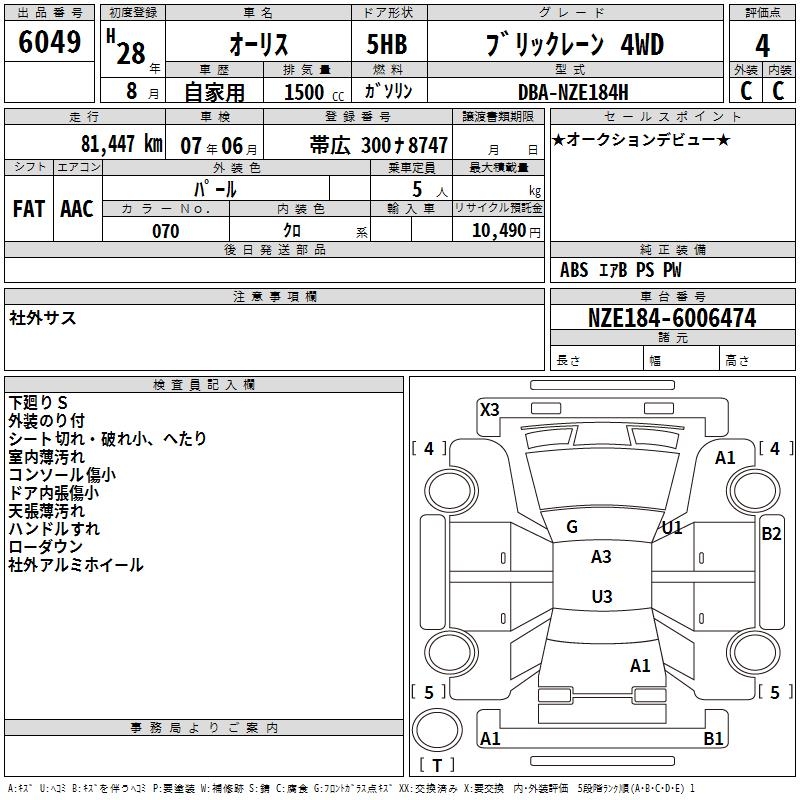This screenshot has width=800, height=800.
Task: Click the 高さ height field
Action: [757, 359]
